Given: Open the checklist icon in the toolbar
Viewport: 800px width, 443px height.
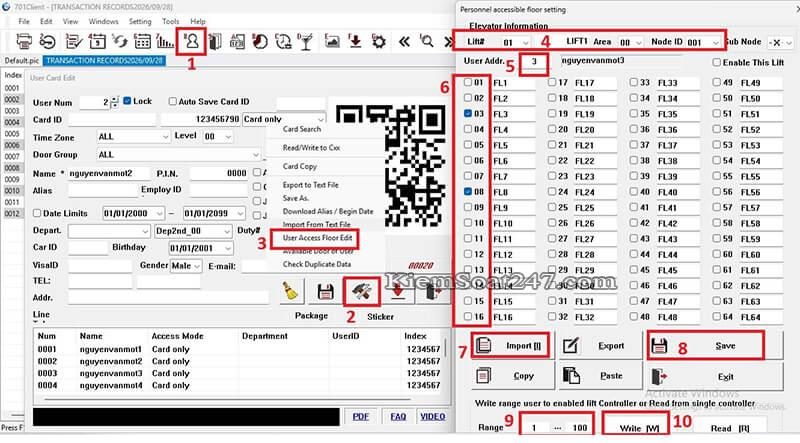Looking at the screenshot, I should pyautogui.click(x=74, y=41).
